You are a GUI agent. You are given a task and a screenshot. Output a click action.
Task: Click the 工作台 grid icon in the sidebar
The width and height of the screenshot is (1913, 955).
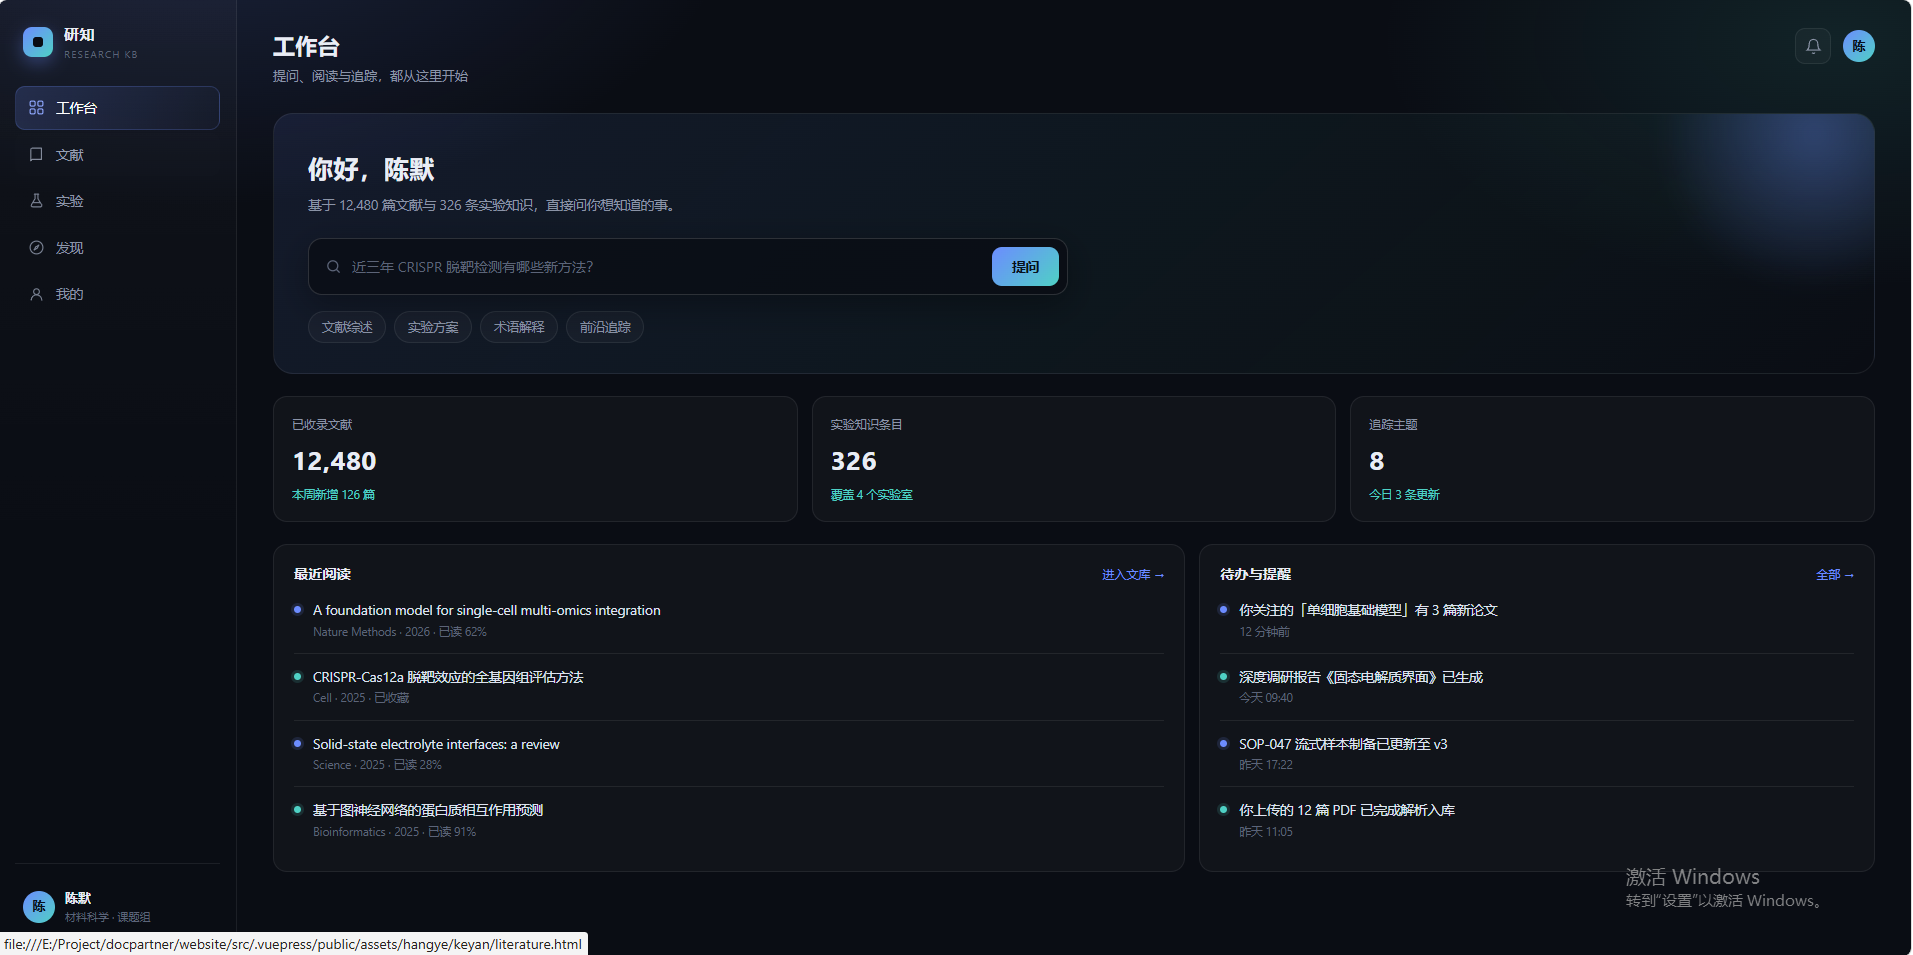point(37,108)
